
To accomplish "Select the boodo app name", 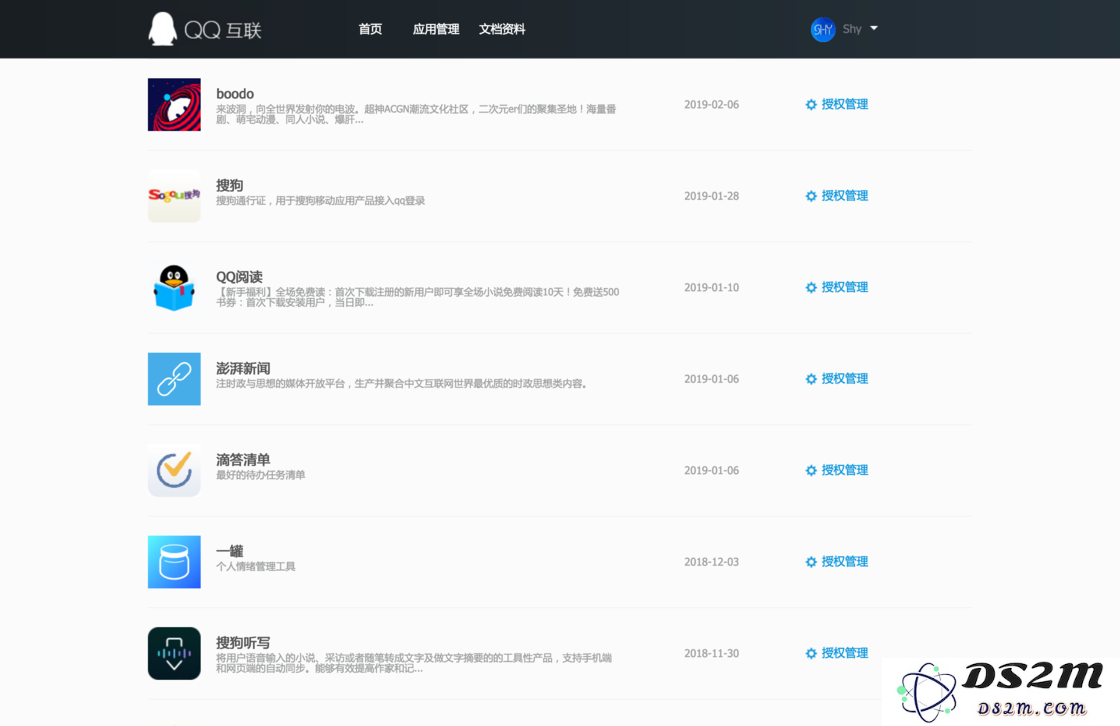I will 235,94.
